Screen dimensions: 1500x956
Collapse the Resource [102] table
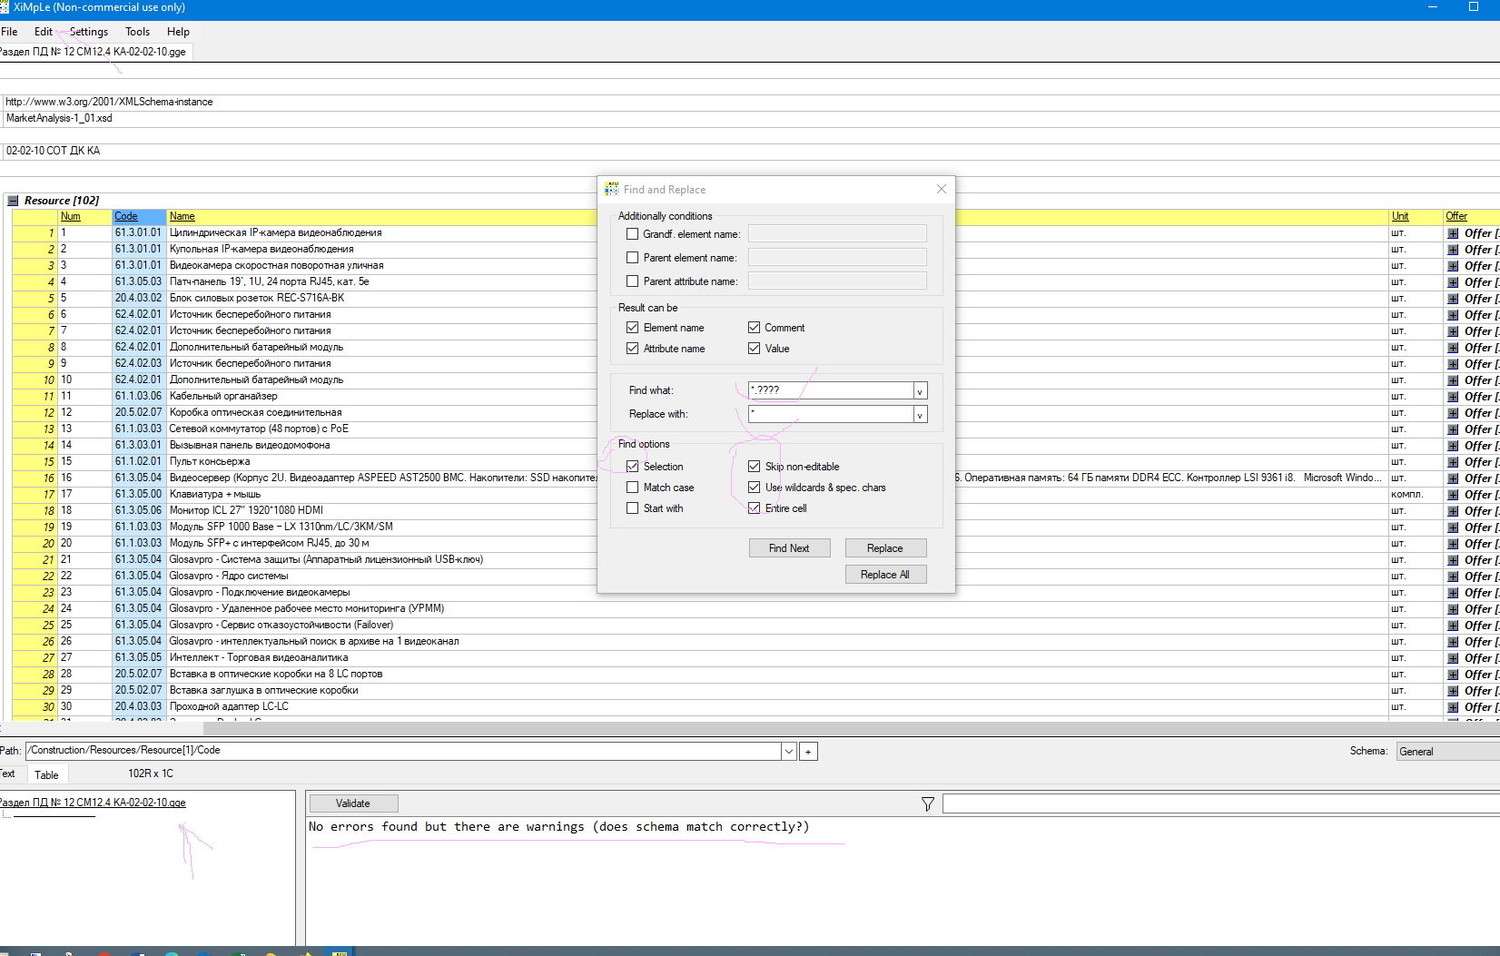click(x=13, y=201)
